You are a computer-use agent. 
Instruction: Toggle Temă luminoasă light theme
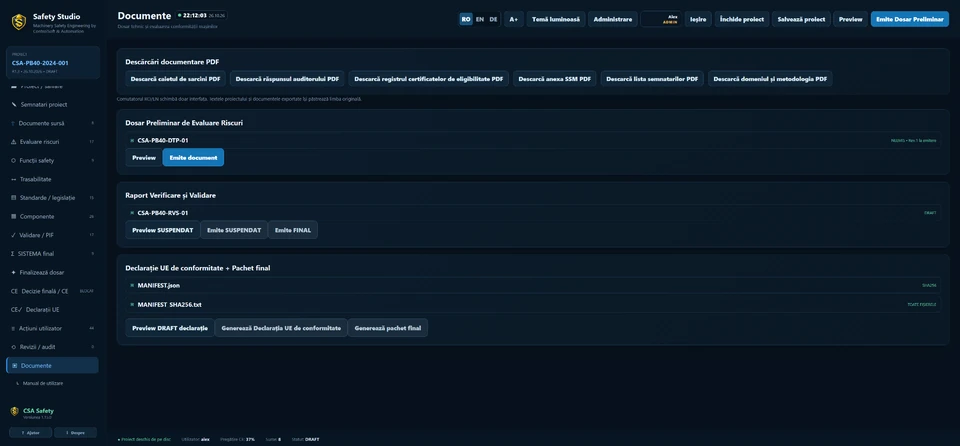[556, 19]
